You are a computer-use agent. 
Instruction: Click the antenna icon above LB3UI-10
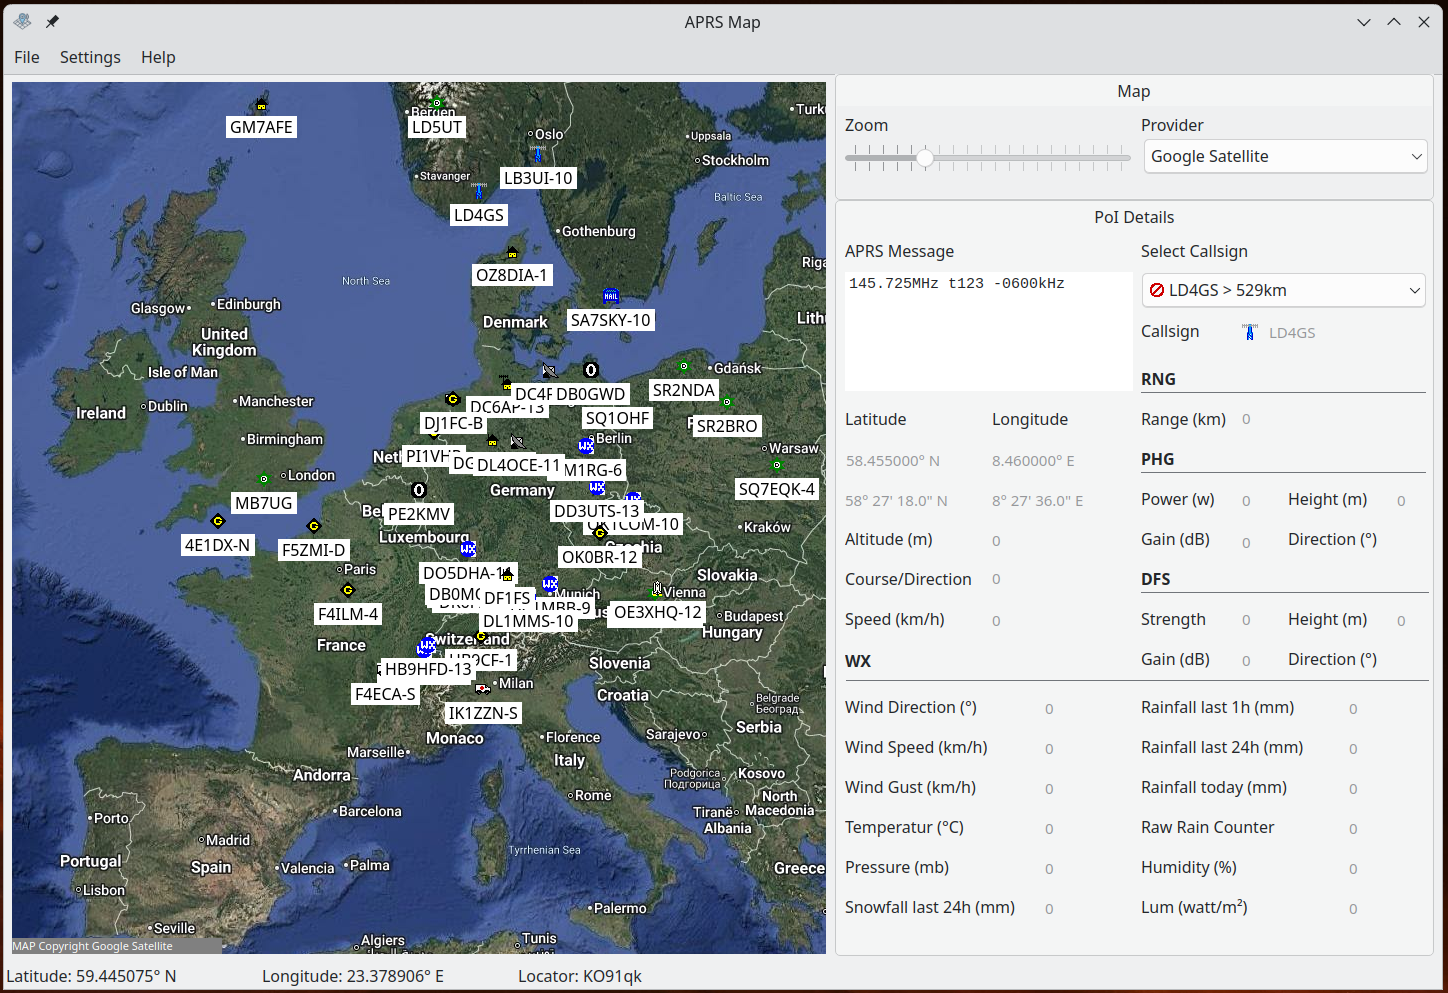point(538,154)
